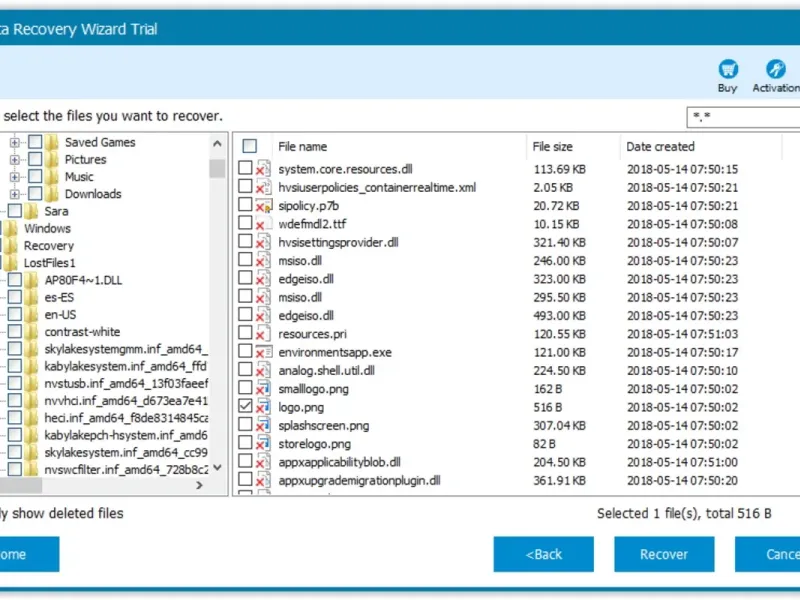The image size is (800, 600).
Task: Select the Recovery folder in tree
Action: pos(48,245)
